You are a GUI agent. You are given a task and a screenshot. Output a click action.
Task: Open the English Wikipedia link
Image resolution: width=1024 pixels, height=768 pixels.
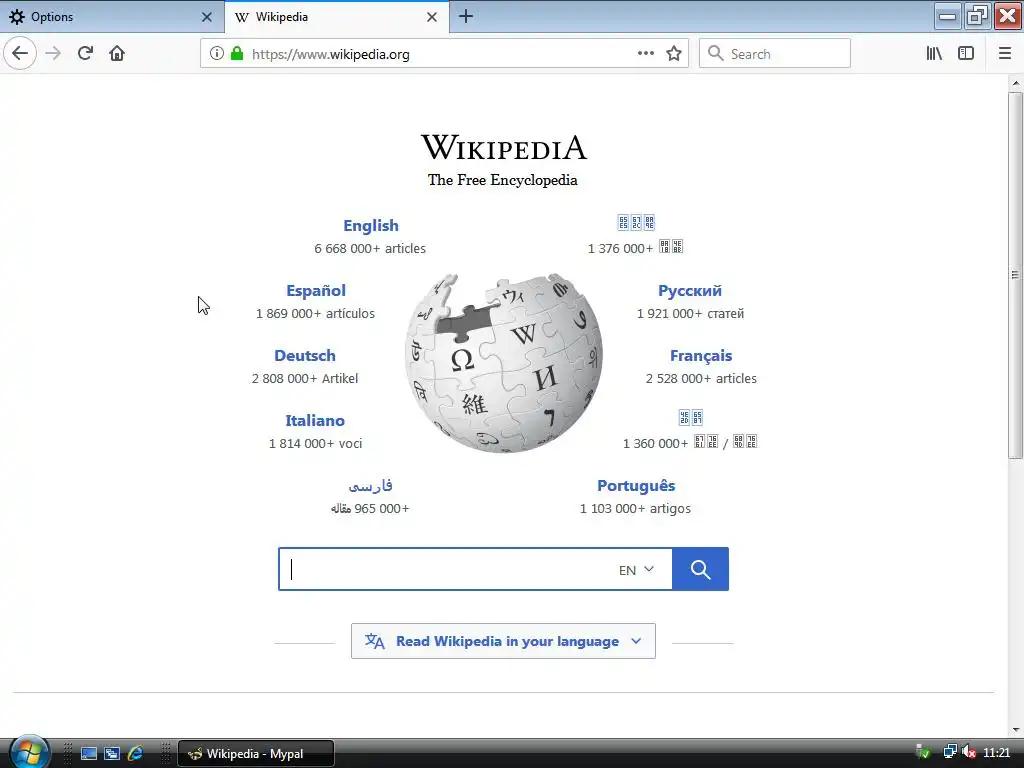click(x=371, y=225)
